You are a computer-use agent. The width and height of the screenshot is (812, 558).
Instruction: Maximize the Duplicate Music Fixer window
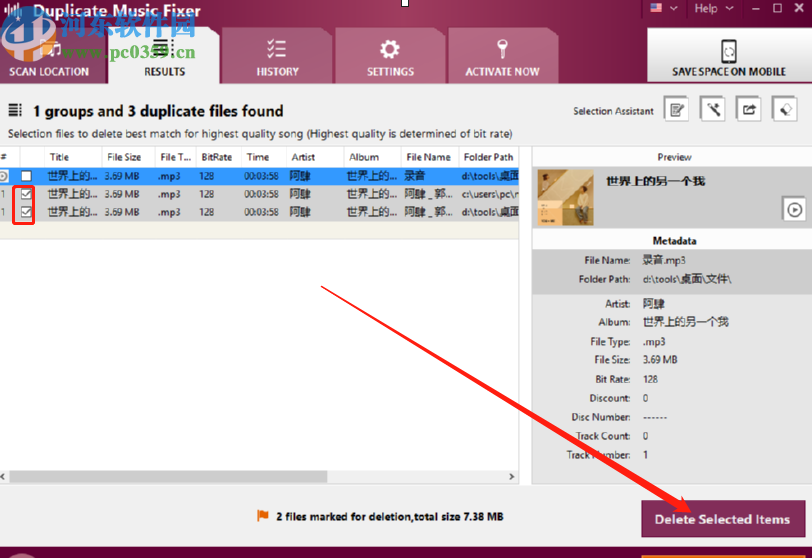(777, 8)
